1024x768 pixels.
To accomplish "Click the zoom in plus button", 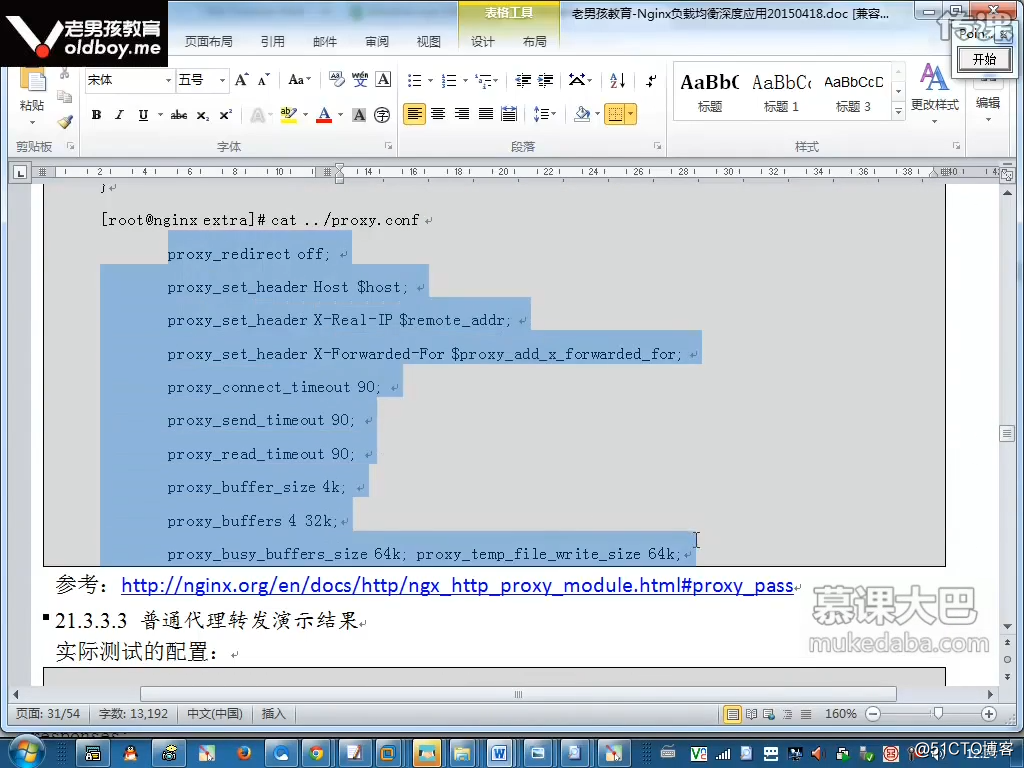I will (989, 714).
